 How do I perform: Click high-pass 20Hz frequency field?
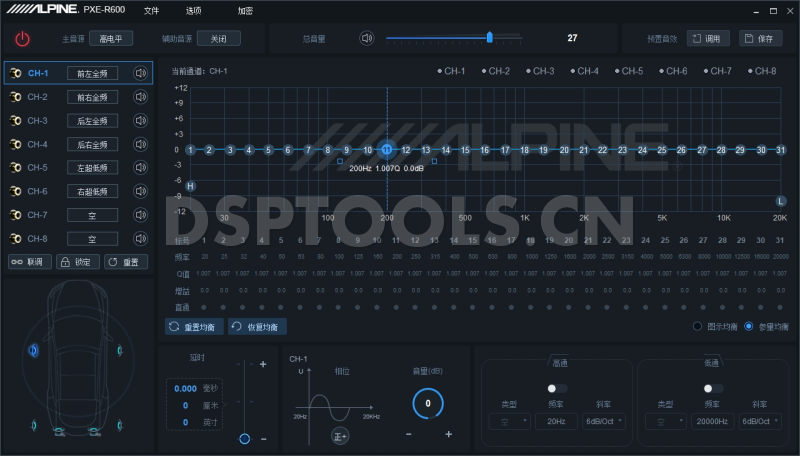tap(556, 421)
